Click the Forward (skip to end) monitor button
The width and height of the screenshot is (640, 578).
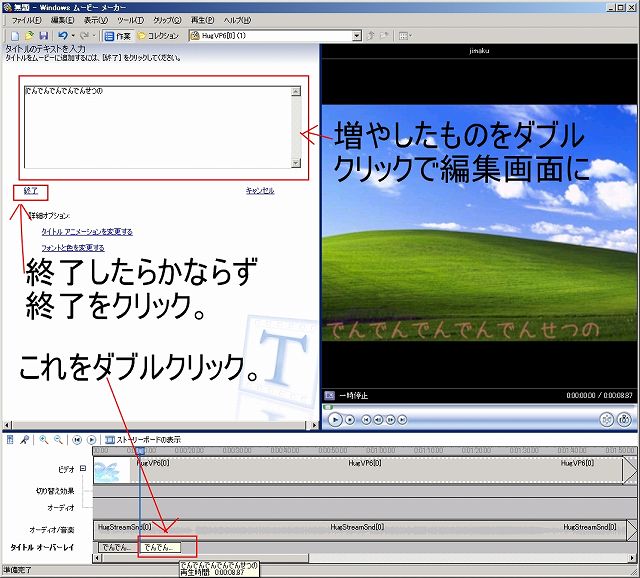tap(402, 420)
